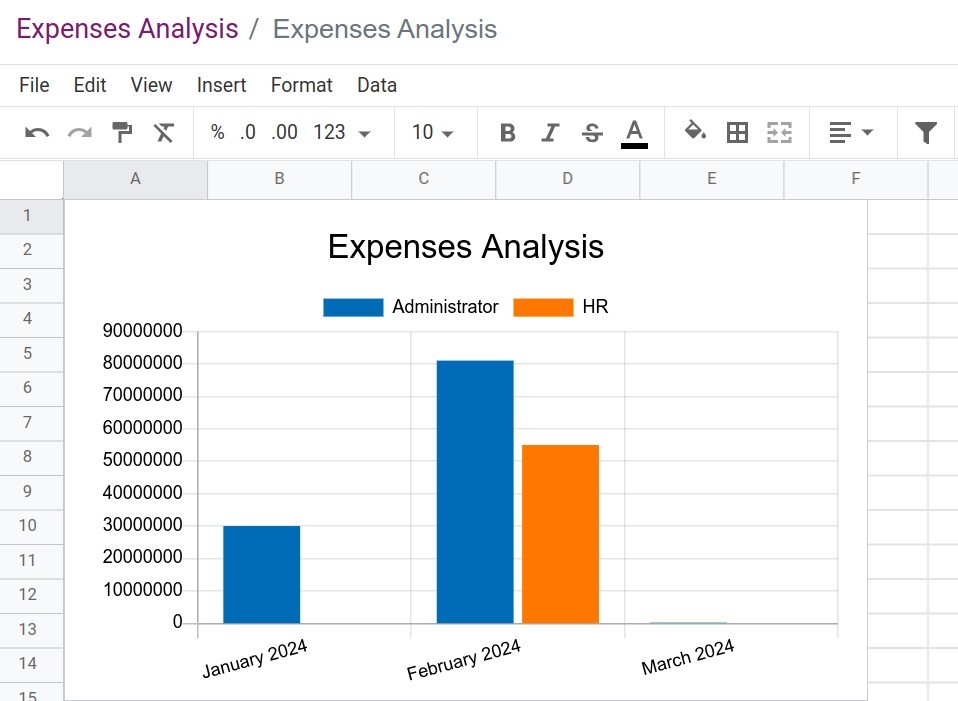Select column E header
Viewport: 958px width, 701px height.
(x=712, y=179)
